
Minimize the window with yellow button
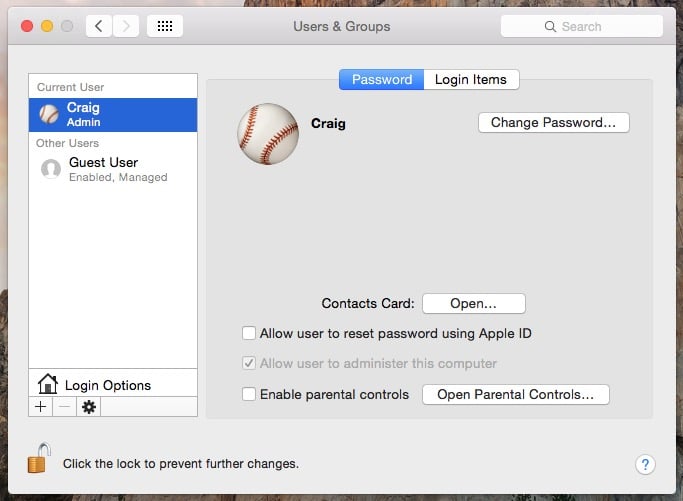click(47, 26)
